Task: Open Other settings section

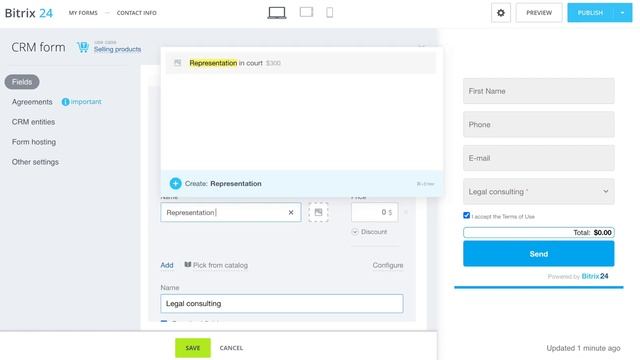Action: (x=35, y=162)
